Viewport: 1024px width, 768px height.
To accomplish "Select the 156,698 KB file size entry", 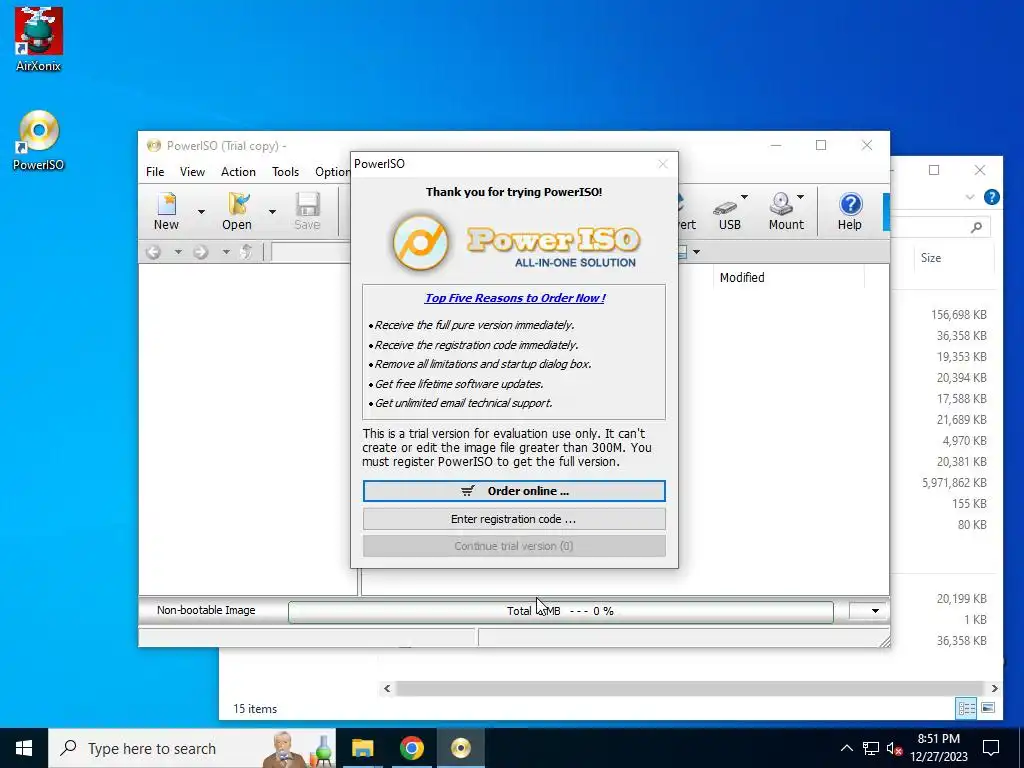I will click(959, 315).
